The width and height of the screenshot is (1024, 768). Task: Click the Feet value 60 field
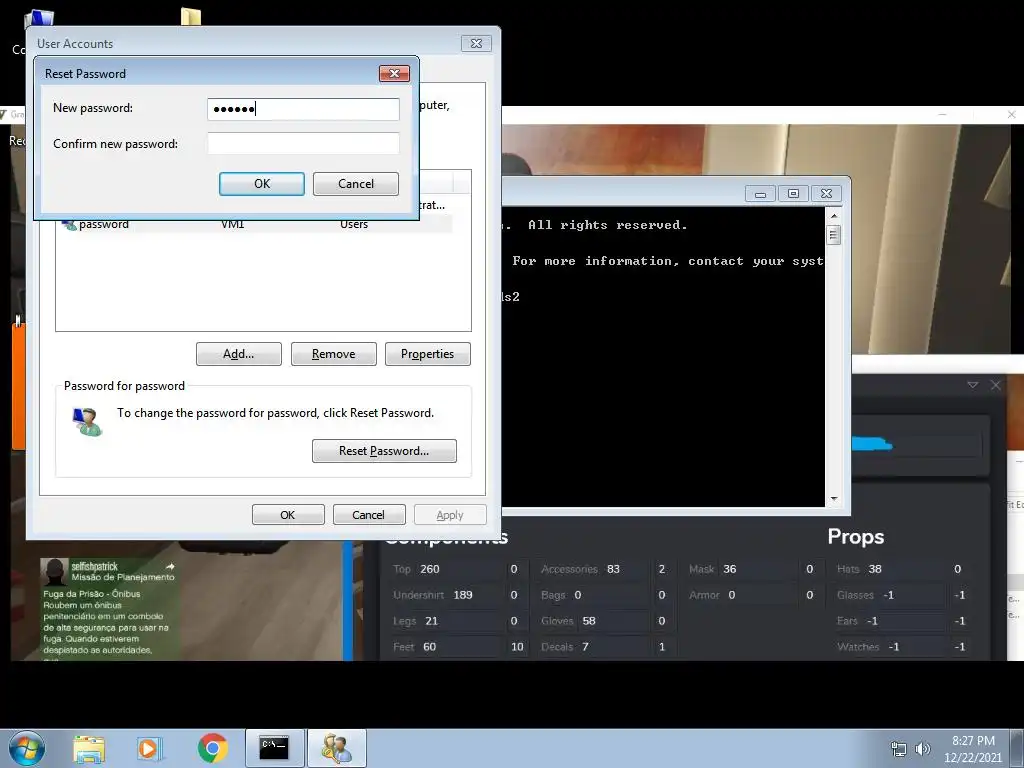(461, 647)
